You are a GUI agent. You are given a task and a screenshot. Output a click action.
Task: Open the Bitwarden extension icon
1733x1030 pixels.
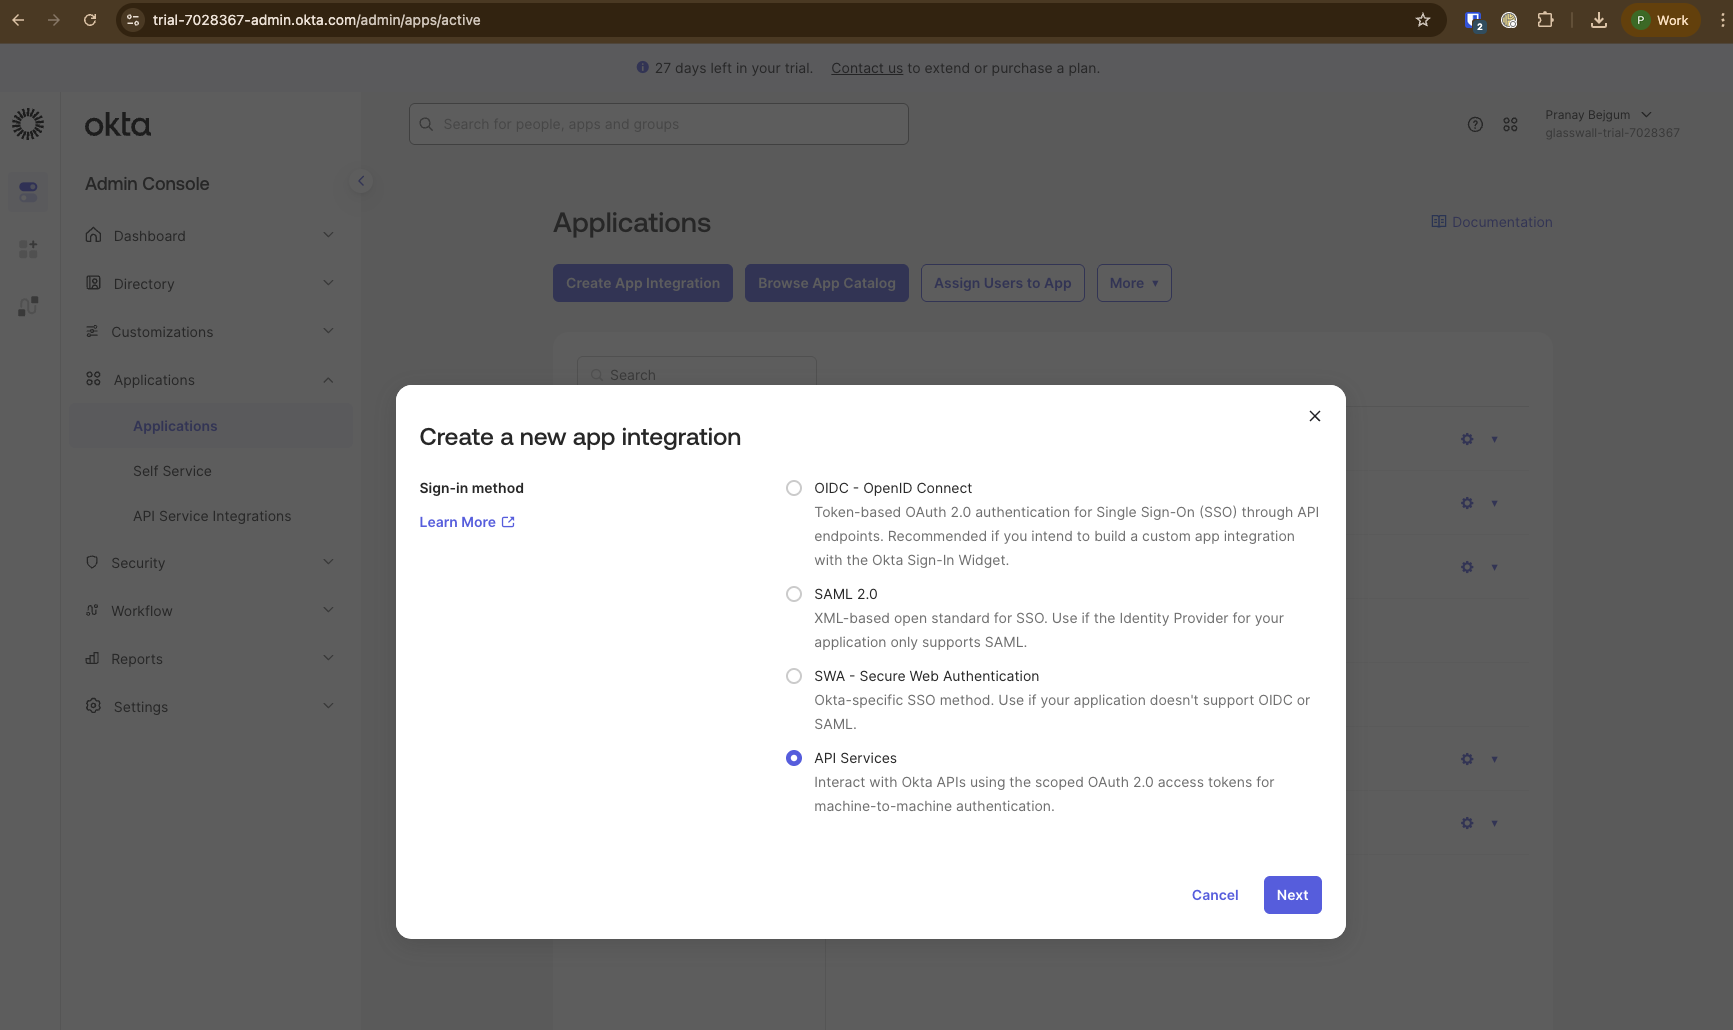pos(1474,20)
